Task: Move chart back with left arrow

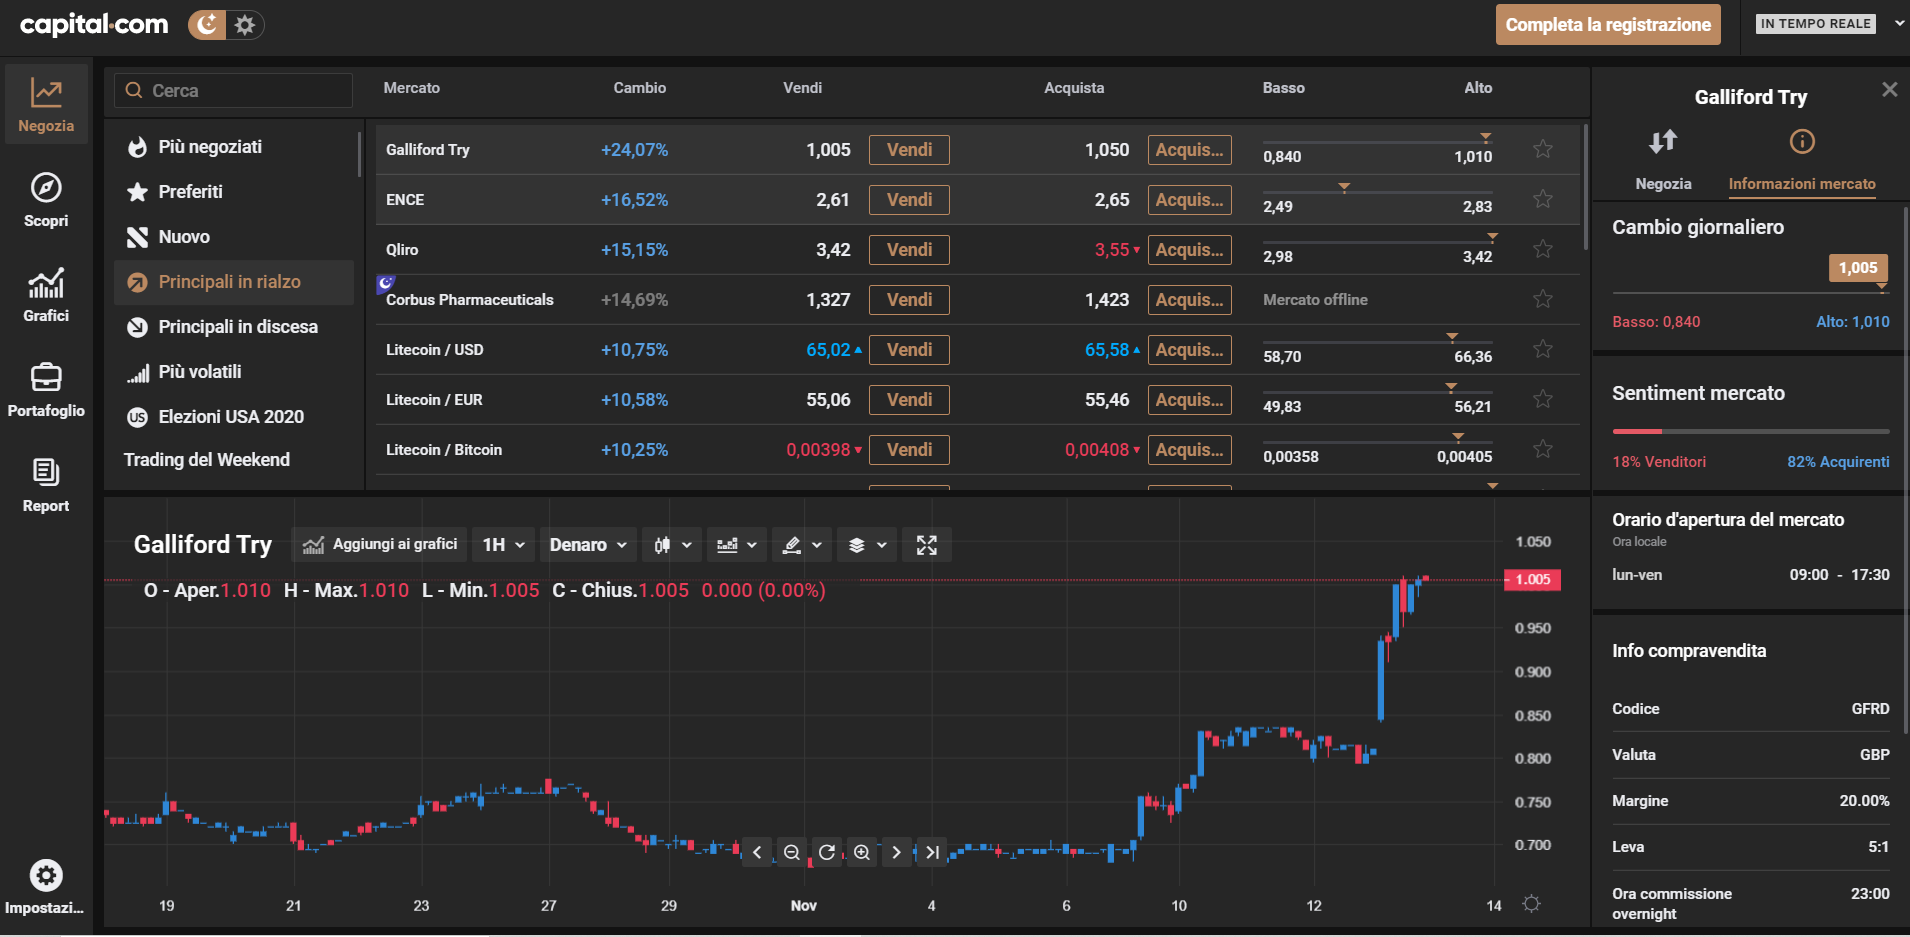Action: pyautogui.click(x=757, y=852)
